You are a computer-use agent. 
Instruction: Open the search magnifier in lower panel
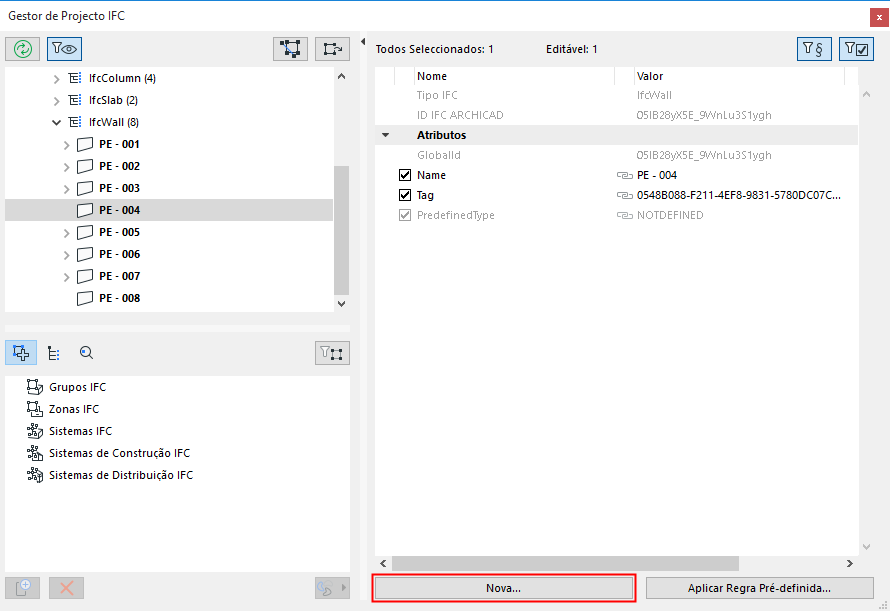86,352
